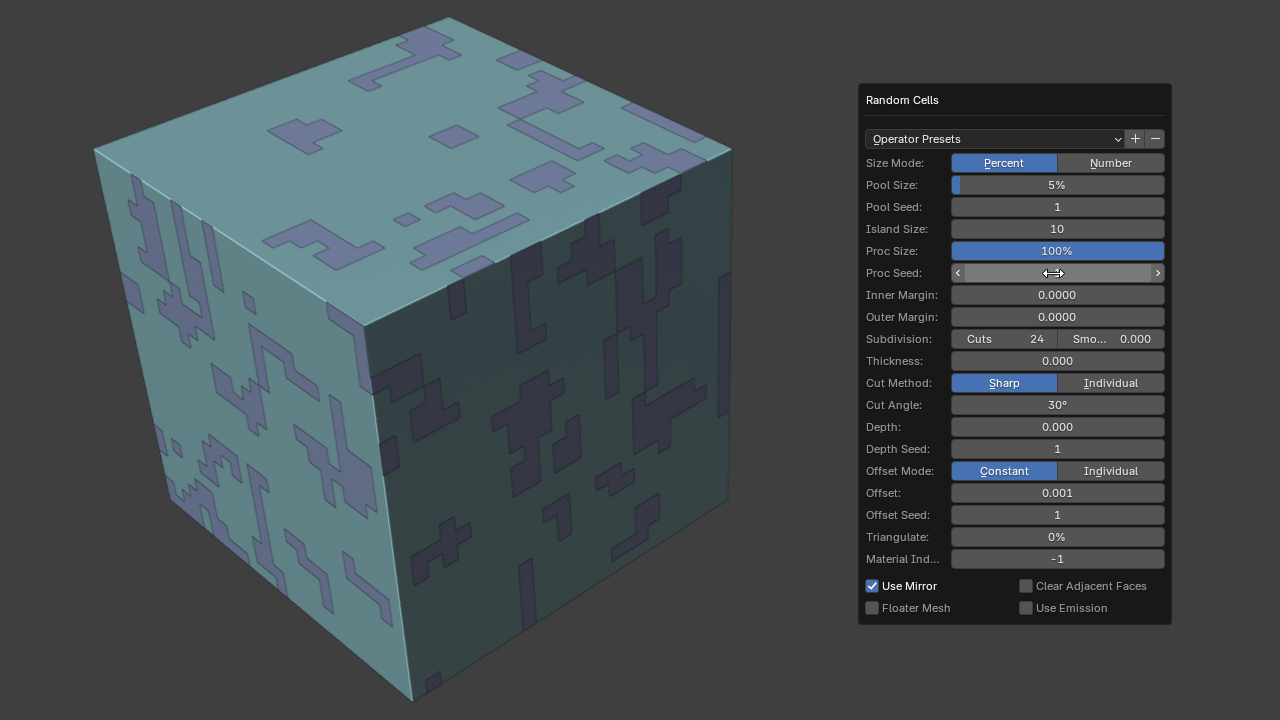Enable the Use Emission checkbox

tap(1026, 608)
